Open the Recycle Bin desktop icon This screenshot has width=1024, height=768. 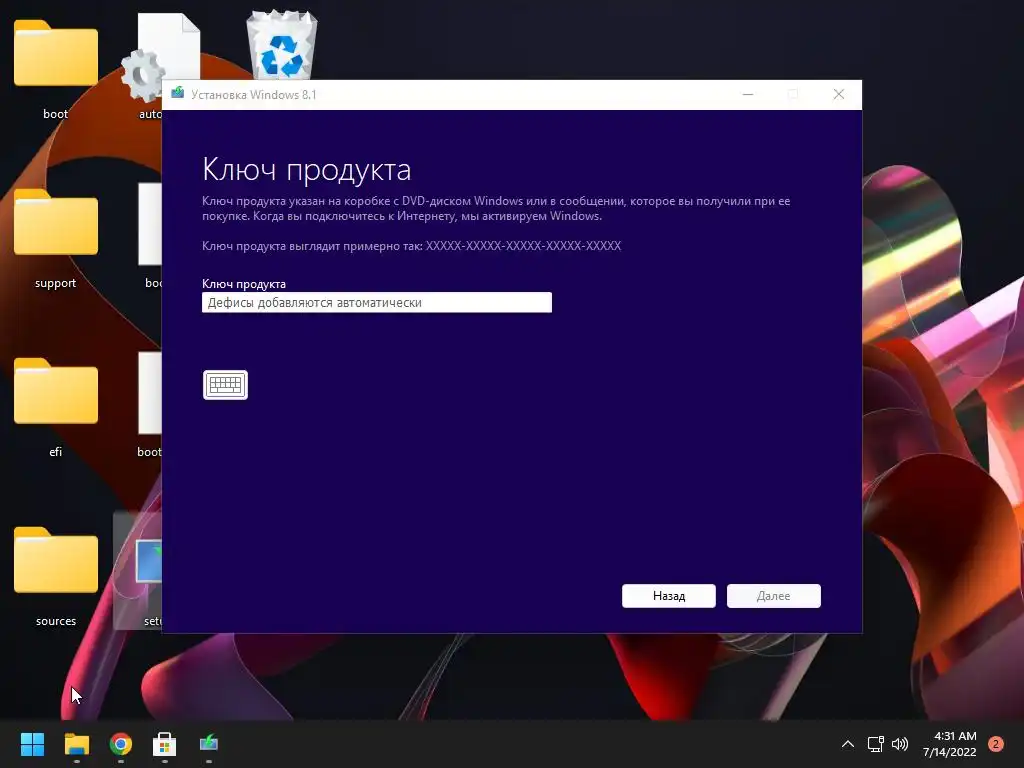pyautogui.click(x=281, y=44)
